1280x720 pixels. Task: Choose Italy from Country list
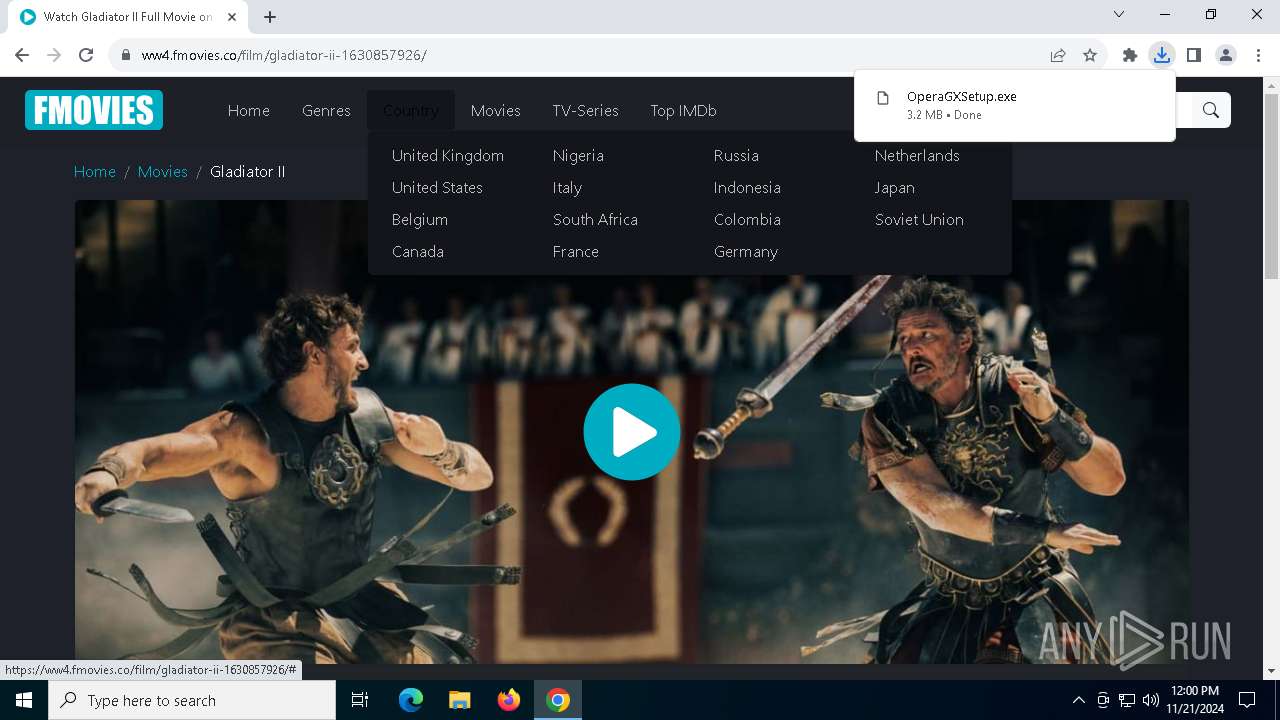[567, 187]
